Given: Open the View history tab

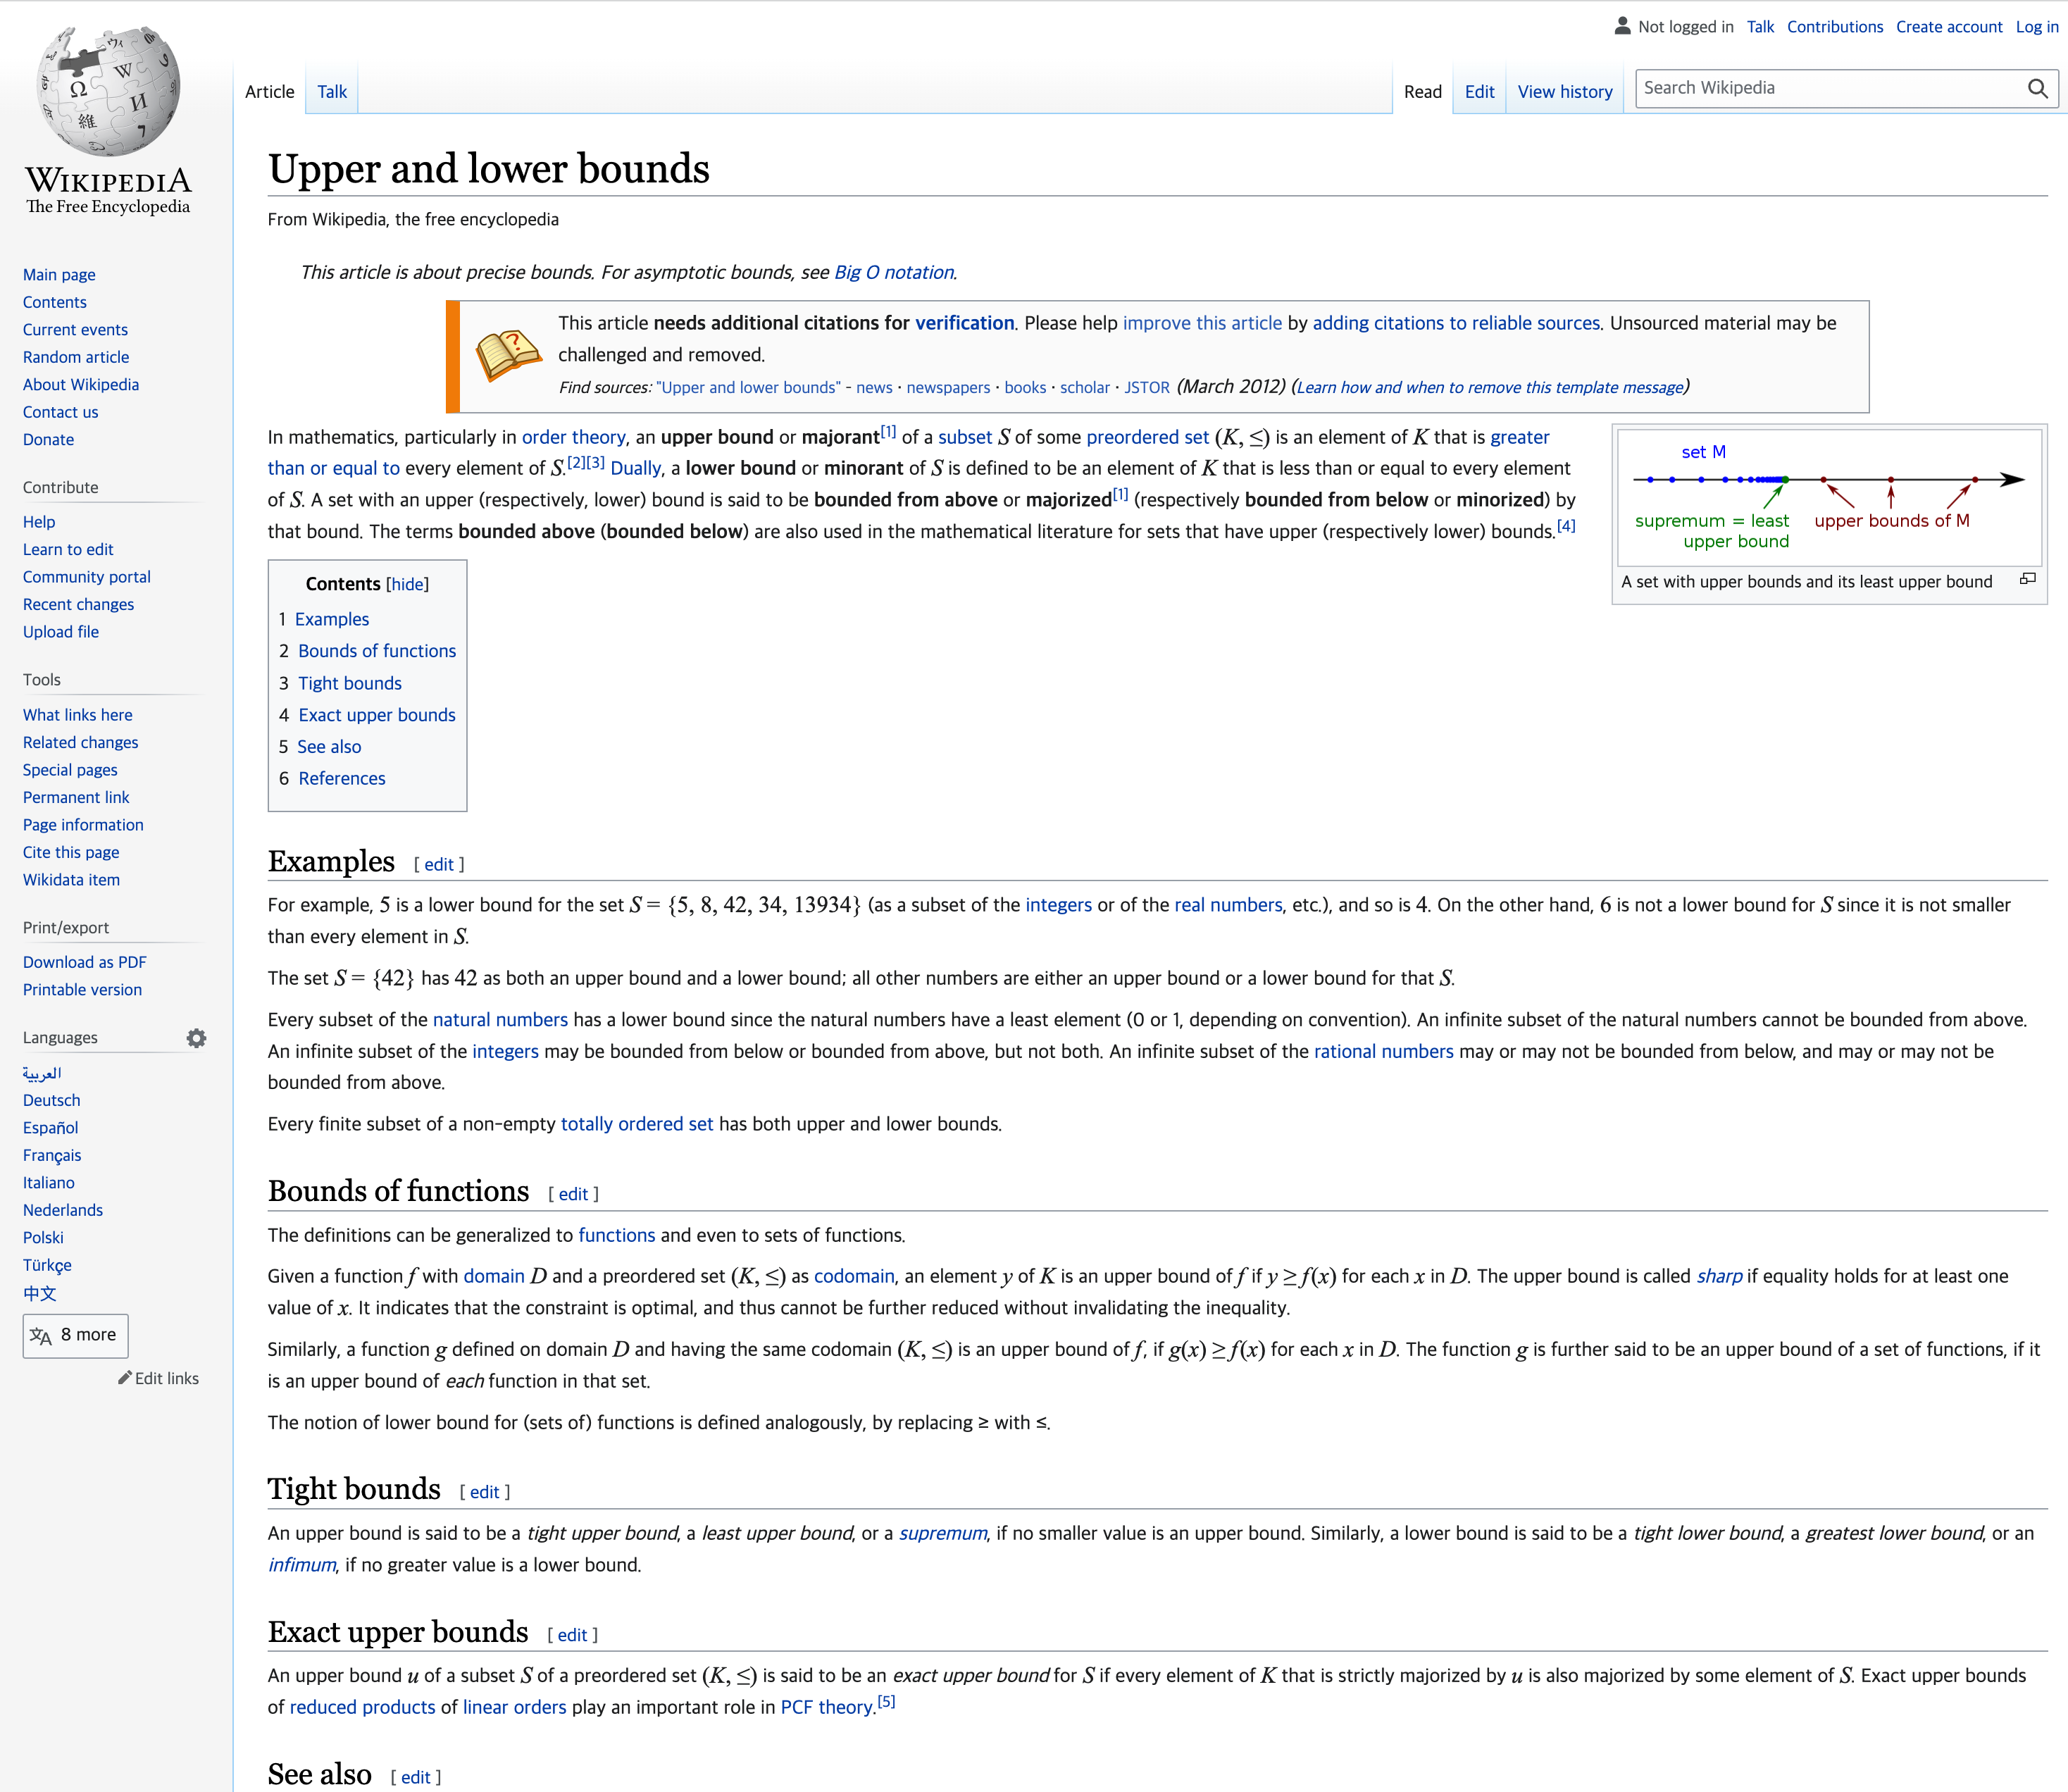Looking at the screenshot, I should point(1564,92).
